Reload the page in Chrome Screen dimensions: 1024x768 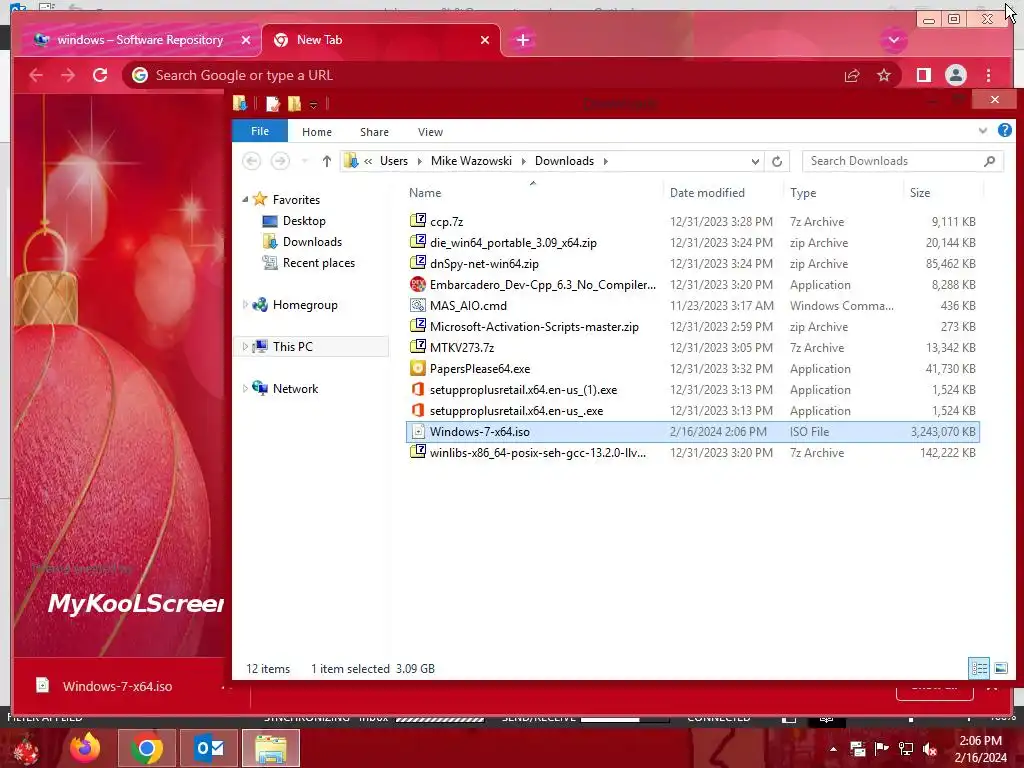(100, 75)
